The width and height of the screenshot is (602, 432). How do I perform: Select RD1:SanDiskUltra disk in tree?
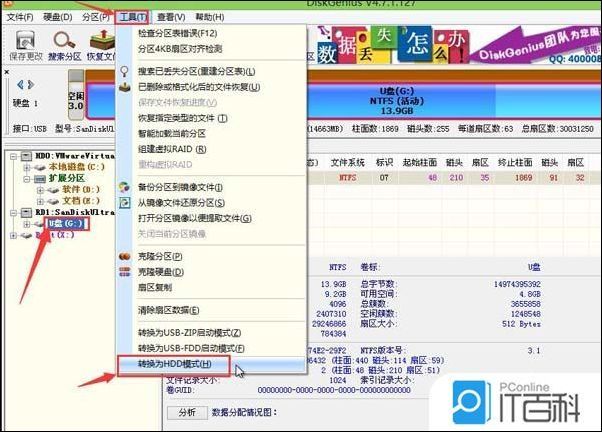pyautogui.click(x=75, y=212)
